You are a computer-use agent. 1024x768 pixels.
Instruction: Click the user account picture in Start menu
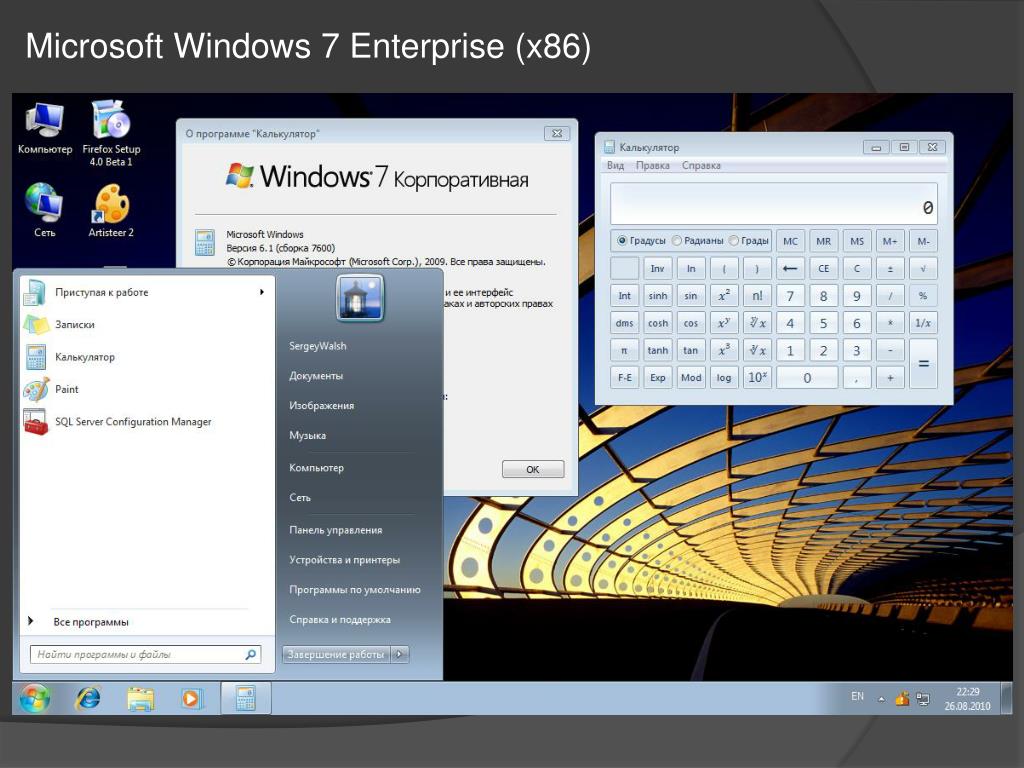pos(360,298)
